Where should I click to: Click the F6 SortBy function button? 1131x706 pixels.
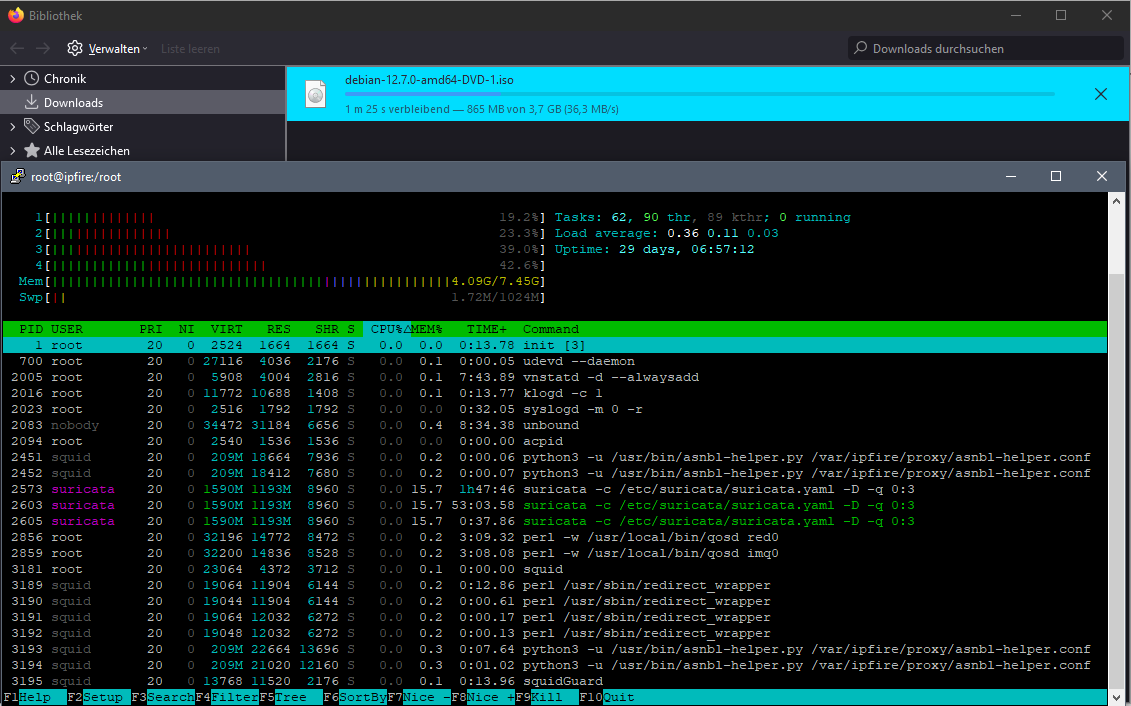(x=355, y=697)
